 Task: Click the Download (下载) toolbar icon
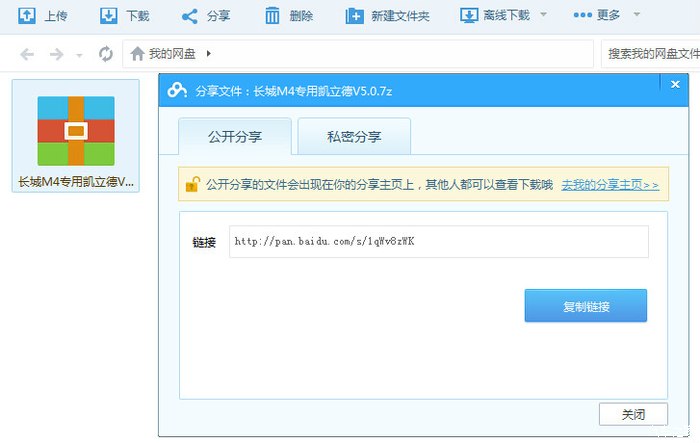point(110,15)
